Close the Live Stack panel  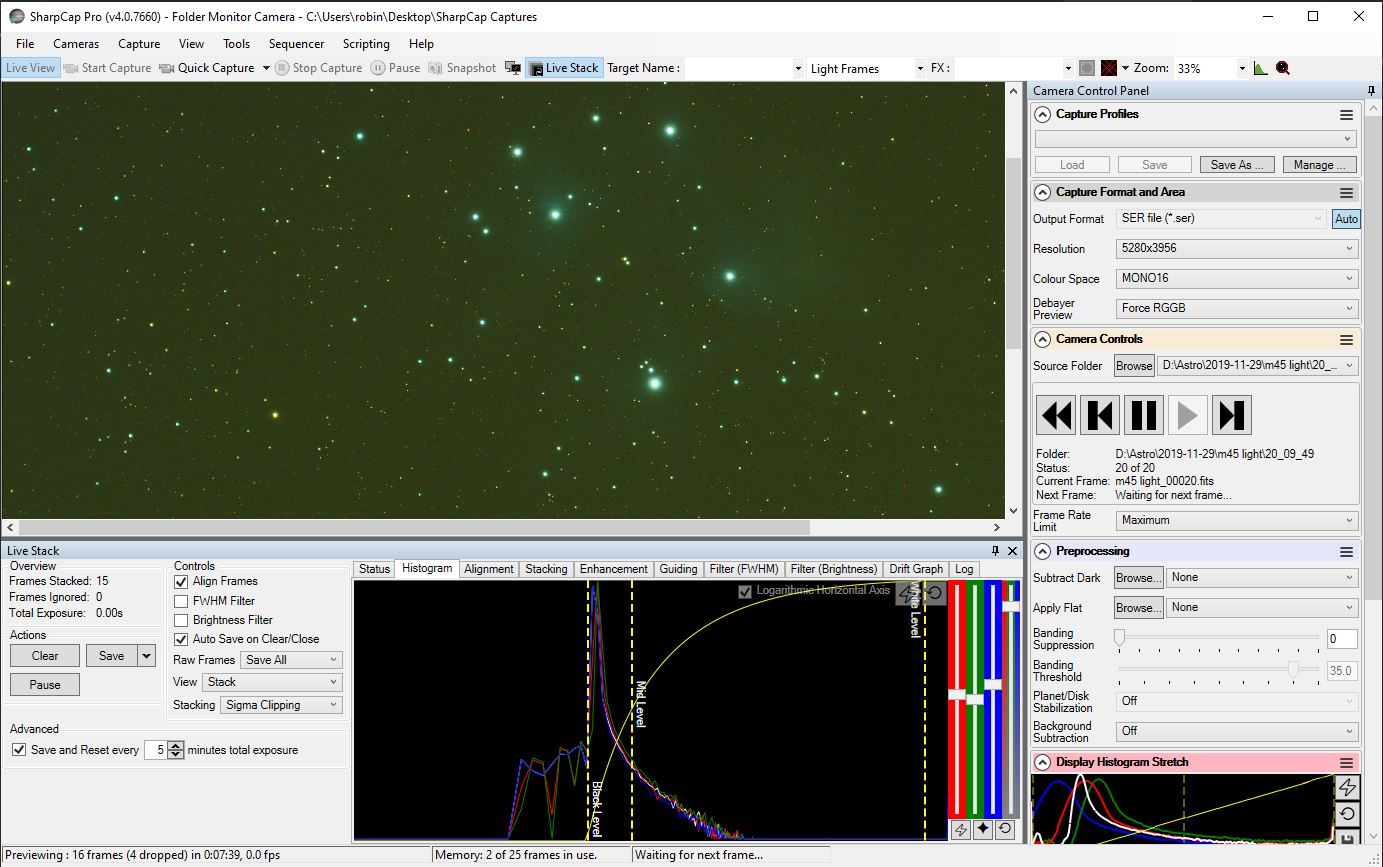pos(1011,551)
